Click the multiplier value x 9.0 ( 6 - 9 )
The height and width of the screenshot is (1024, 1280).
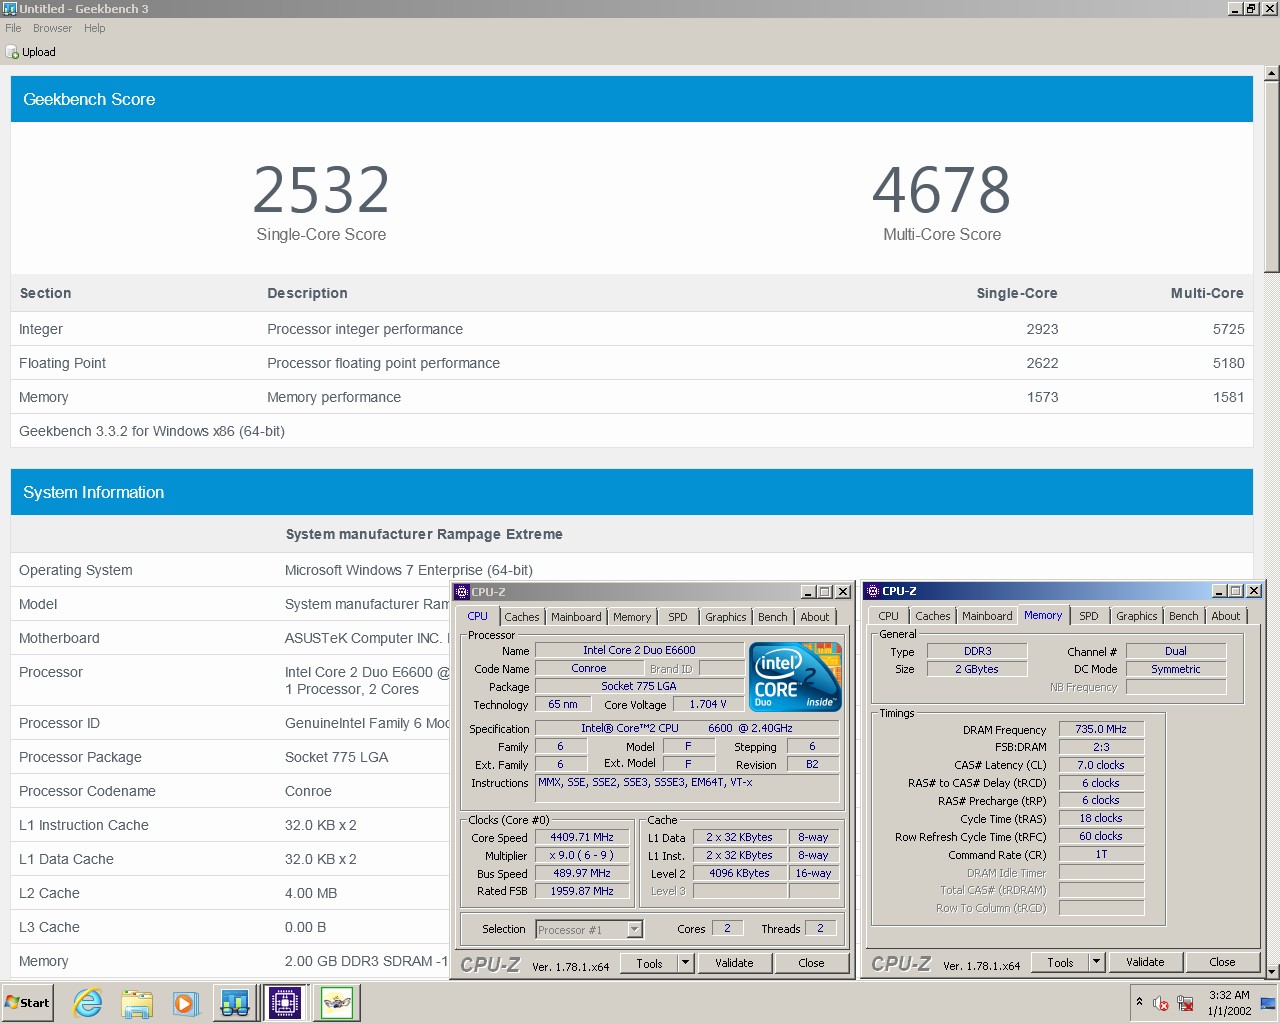[582, 855]
